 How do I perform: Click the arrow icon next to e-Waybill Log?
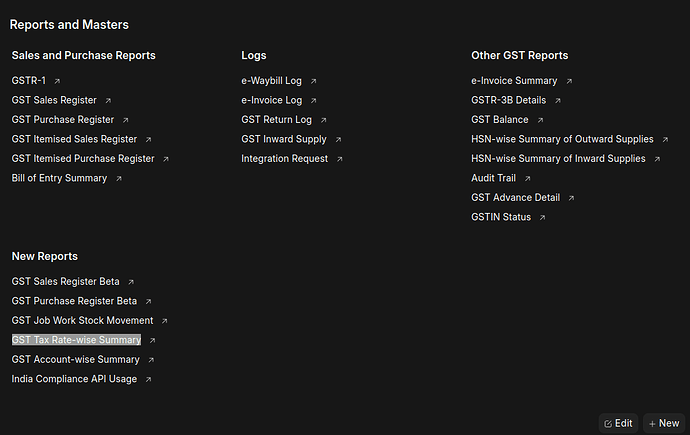[313, 81]
